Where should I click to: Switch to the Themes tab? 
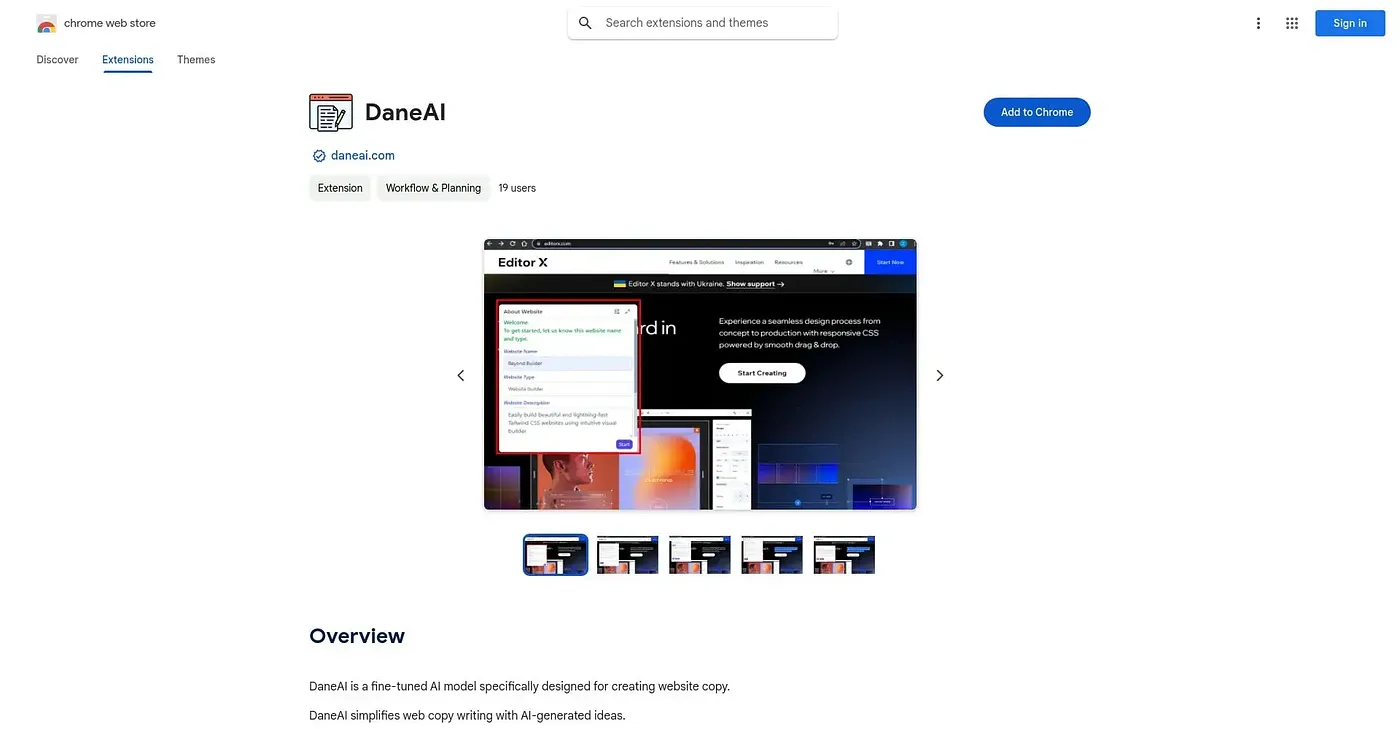tap(196, 60)
